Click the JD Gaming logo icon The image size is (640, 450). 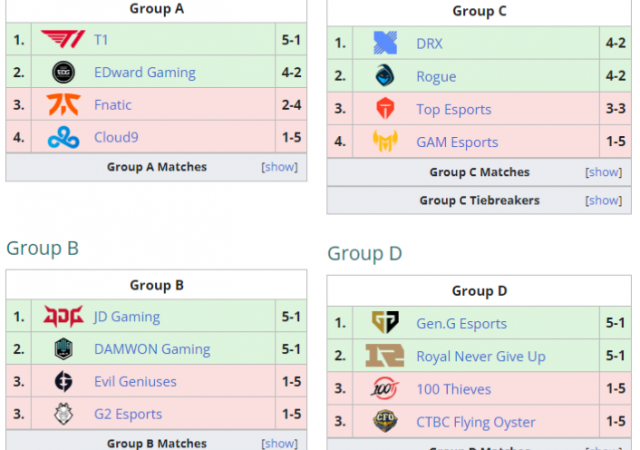point(64,317)
